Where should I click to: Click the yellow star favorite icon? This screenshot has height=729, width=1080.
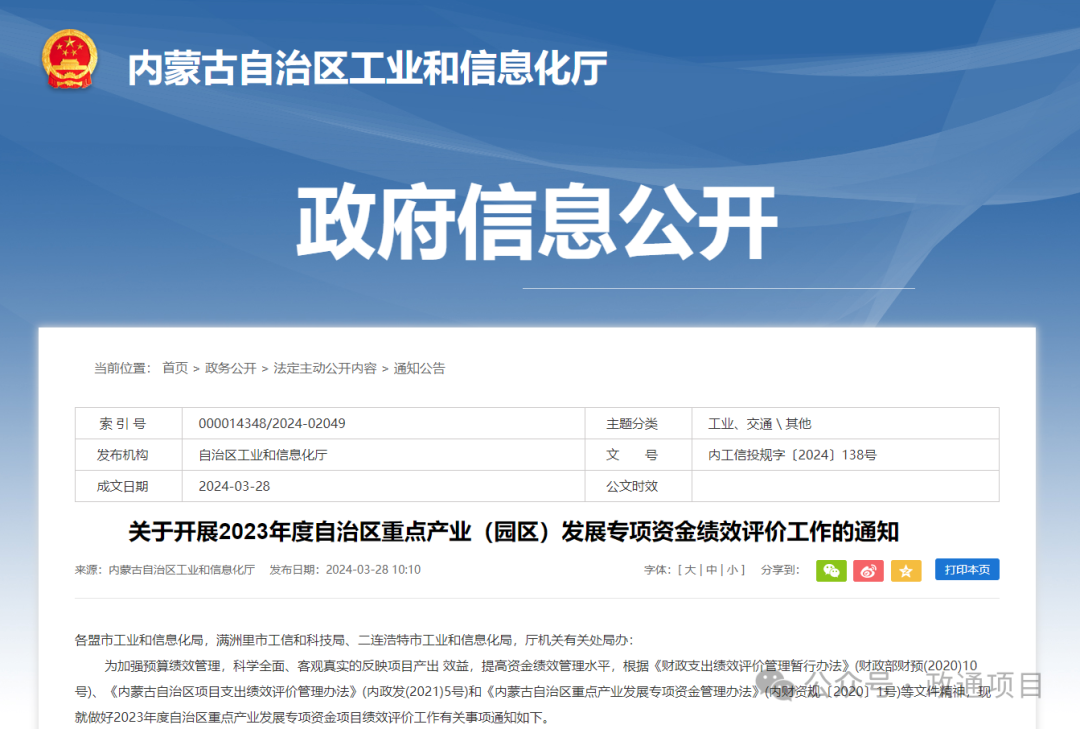906,571
